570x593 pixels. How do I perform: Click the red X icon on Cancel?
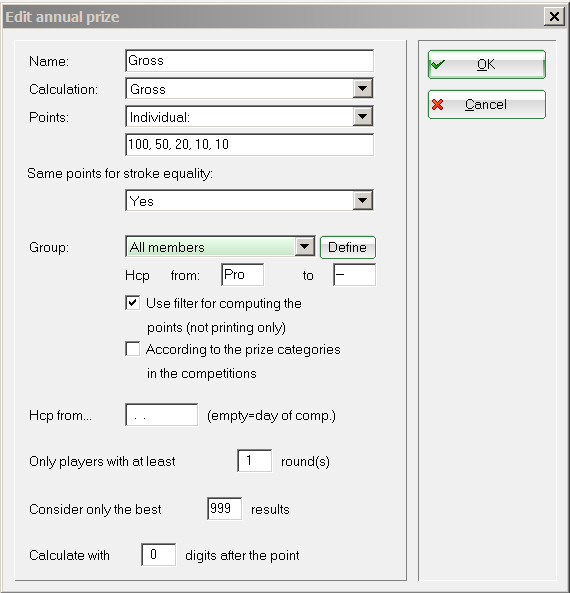[438, 104]
